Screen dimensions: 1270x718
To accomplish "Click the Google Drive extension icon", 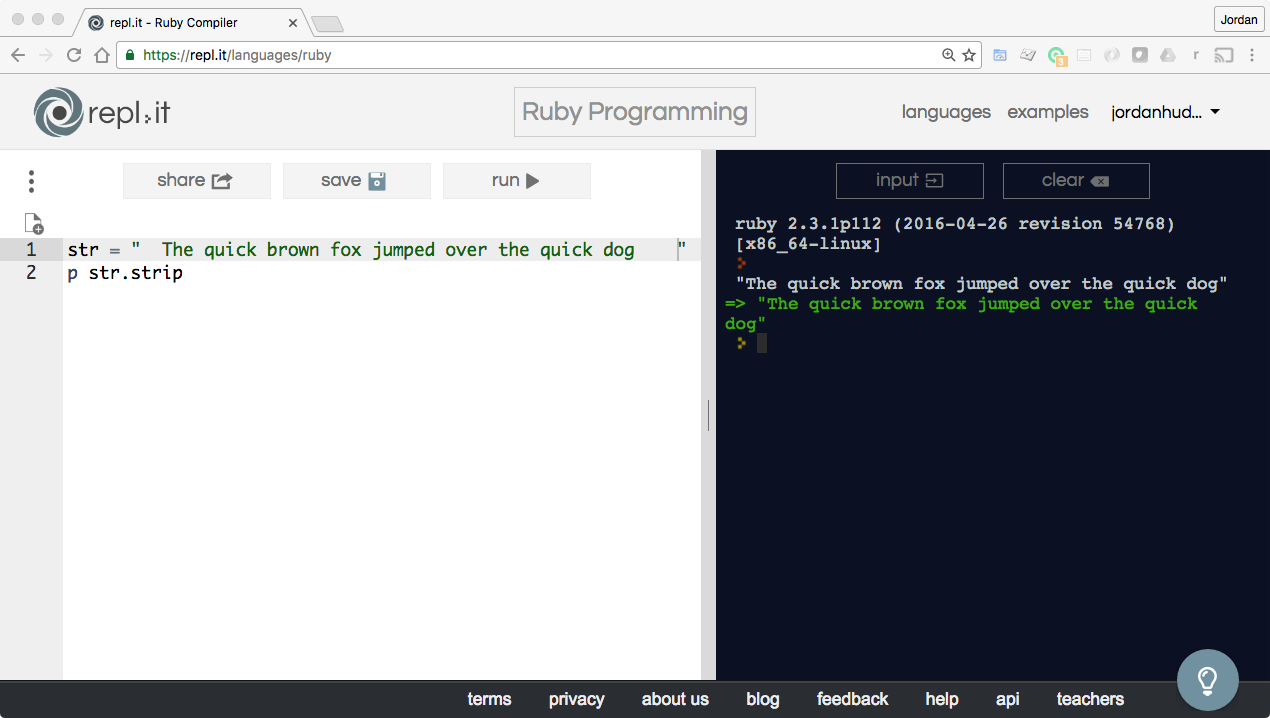I will click(1168, 56).
